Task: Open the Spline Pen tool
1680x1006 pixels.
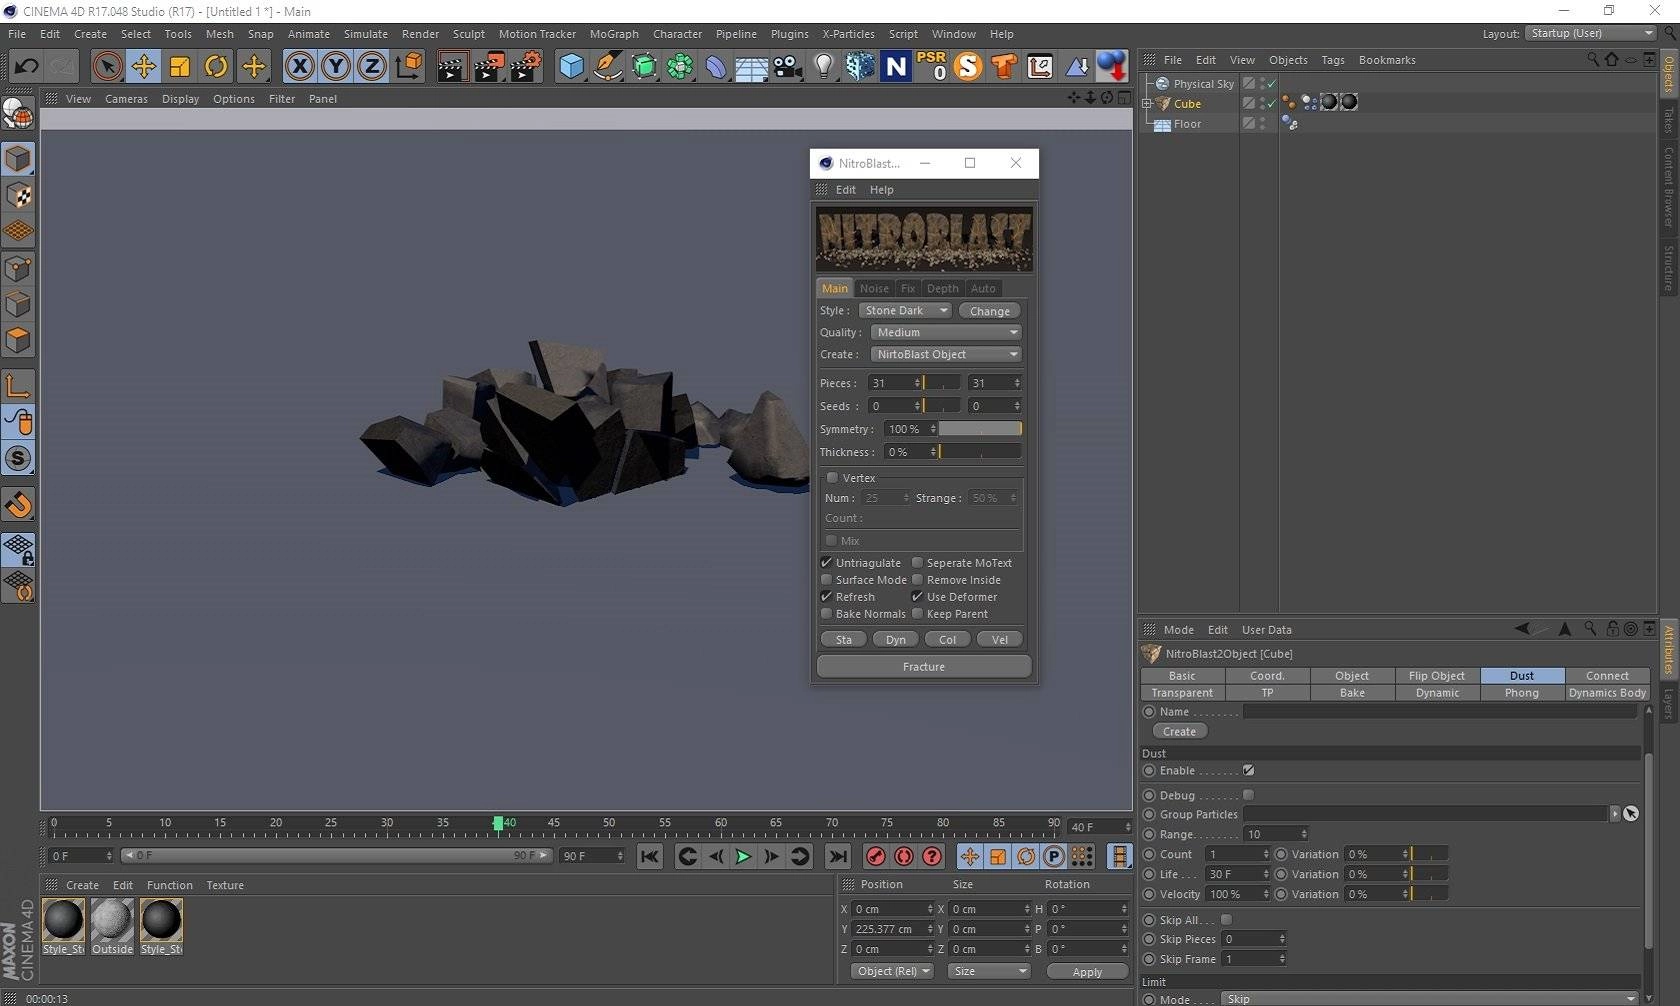Action: click(607, 67)
